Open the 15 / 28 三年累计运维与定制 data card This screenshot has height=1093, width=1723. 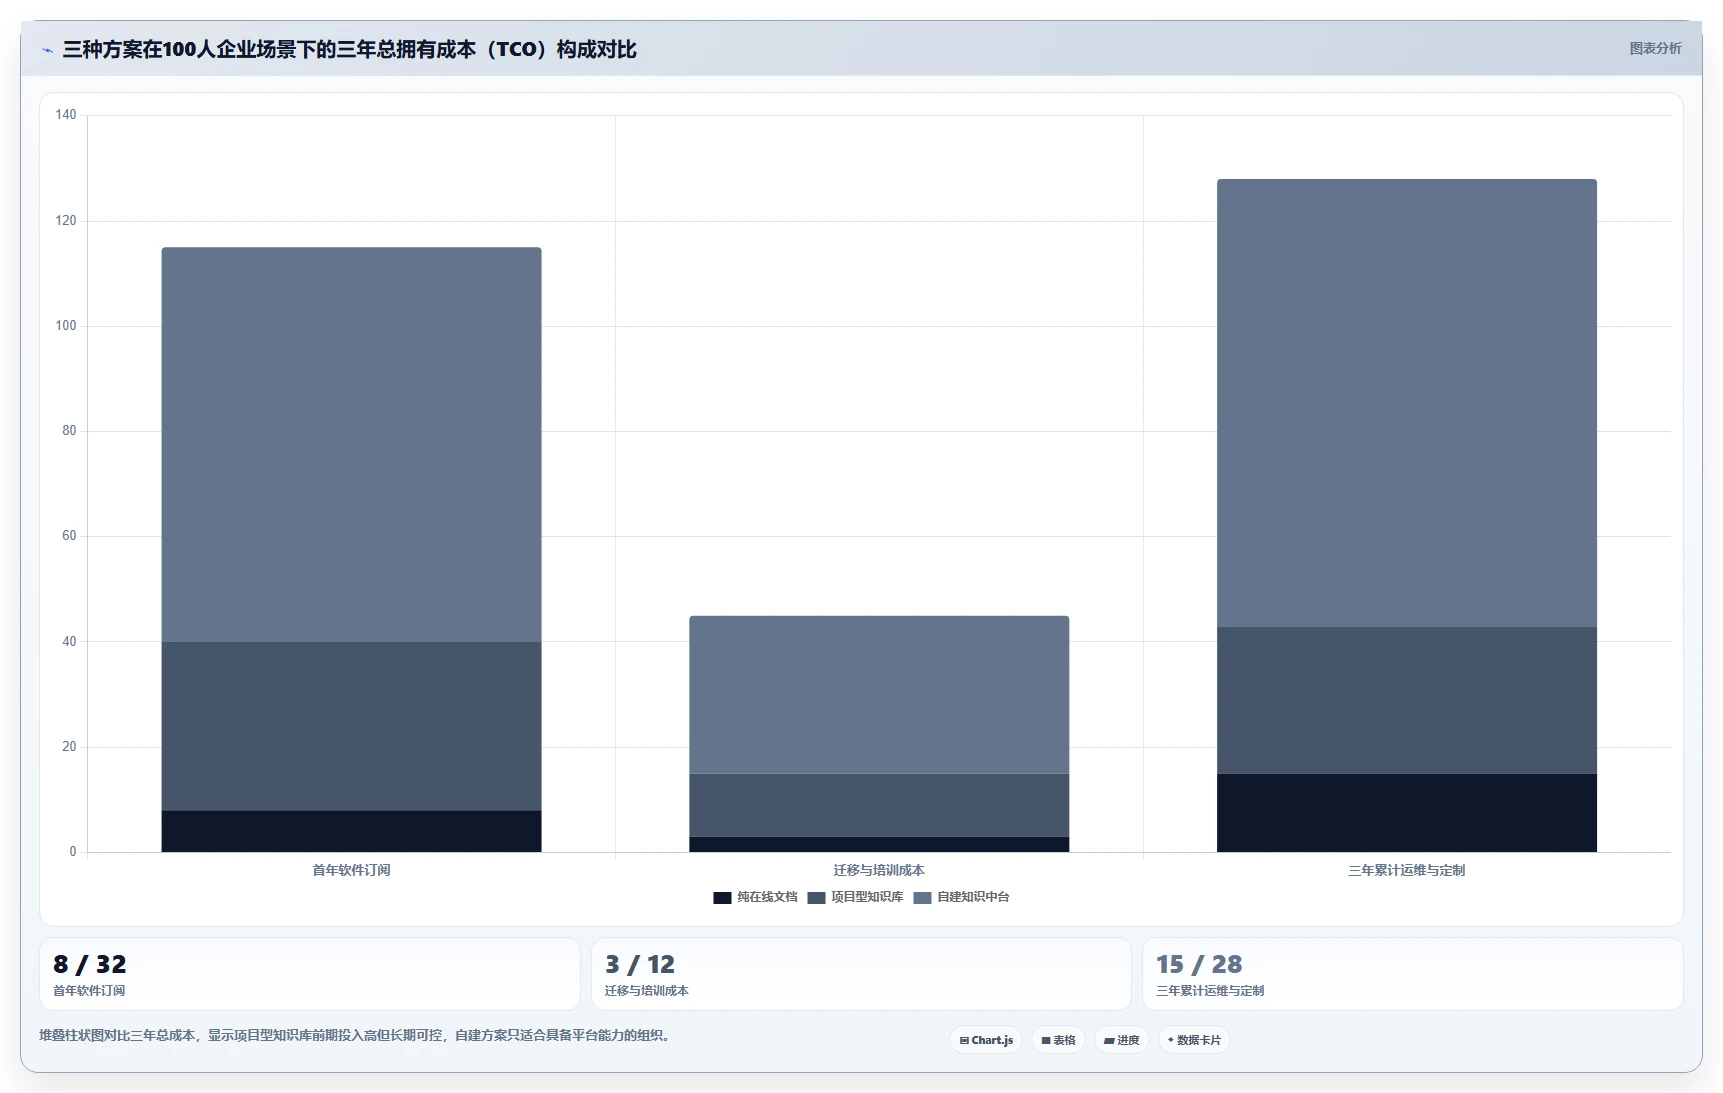pos(1413,974)
